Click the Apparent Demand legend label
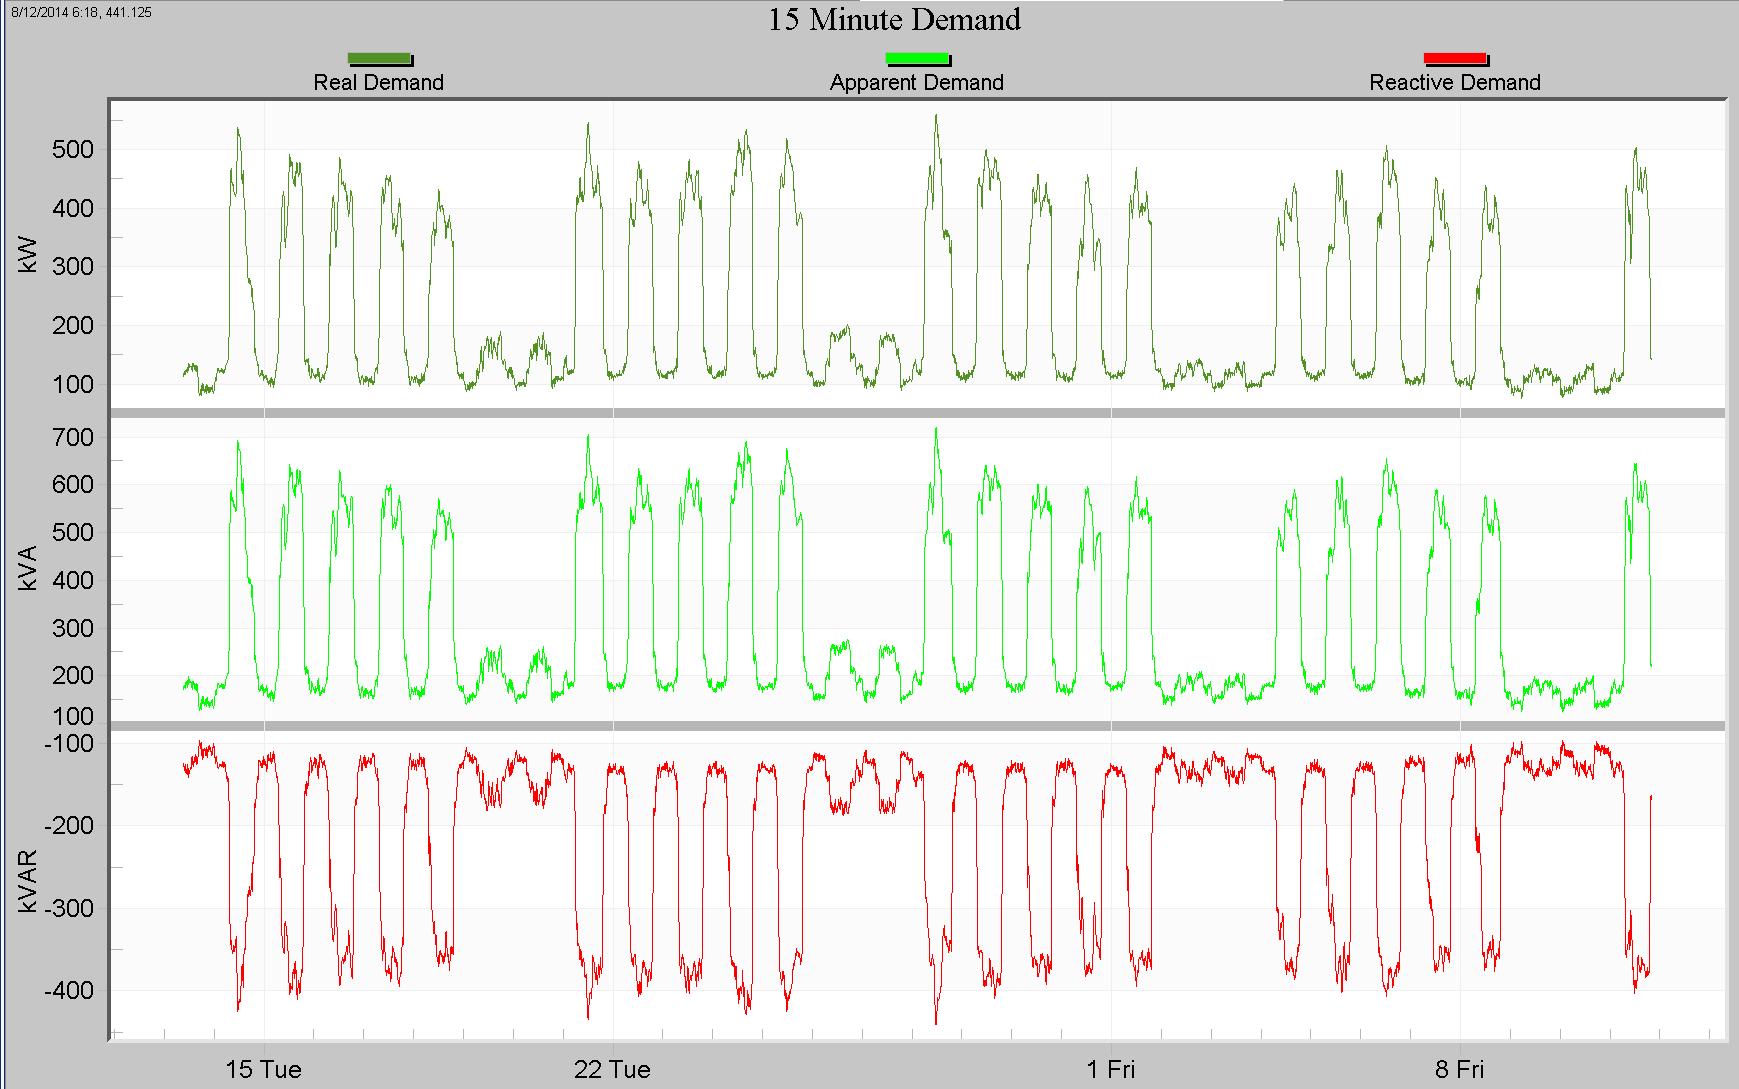This screenshot has height=1089, width=1739. point(916,83)
